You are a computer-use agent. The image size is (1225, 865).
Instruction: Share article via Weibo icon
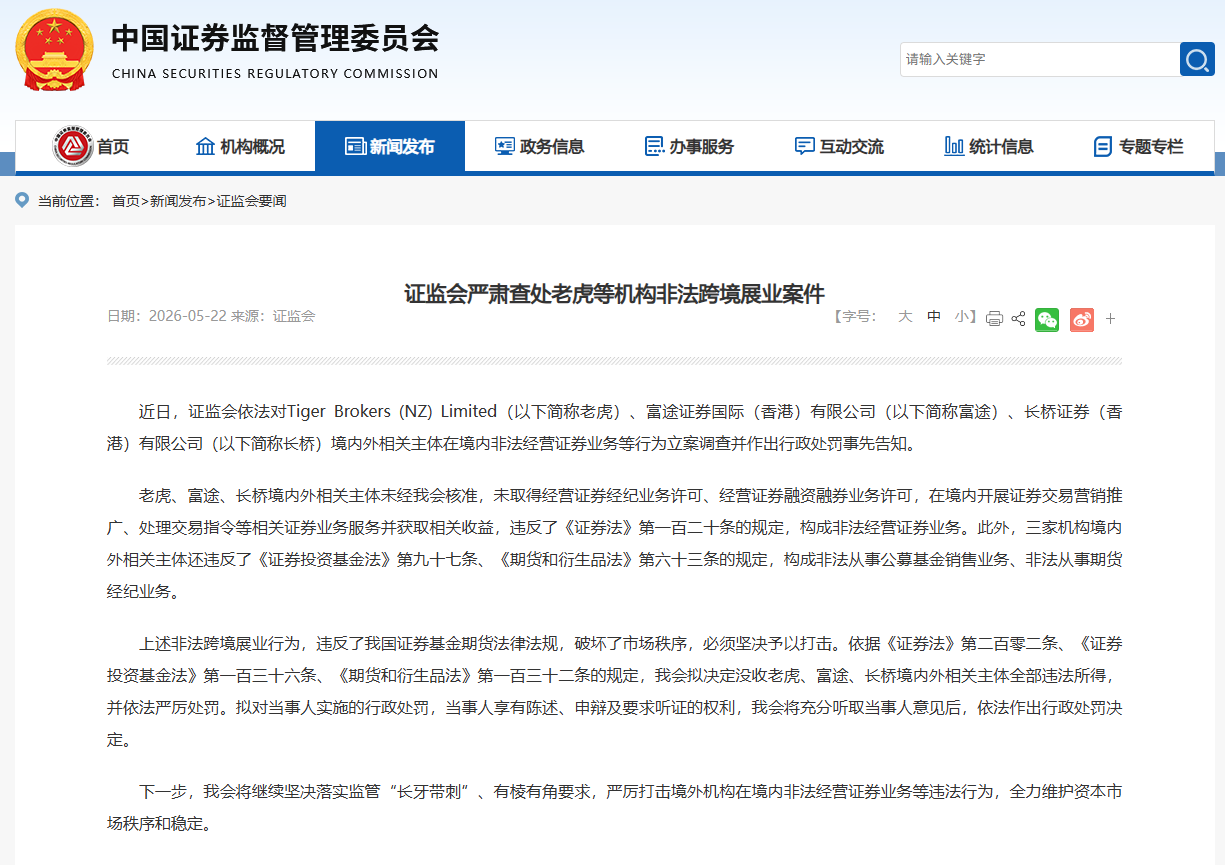(x=1082, y=319)
